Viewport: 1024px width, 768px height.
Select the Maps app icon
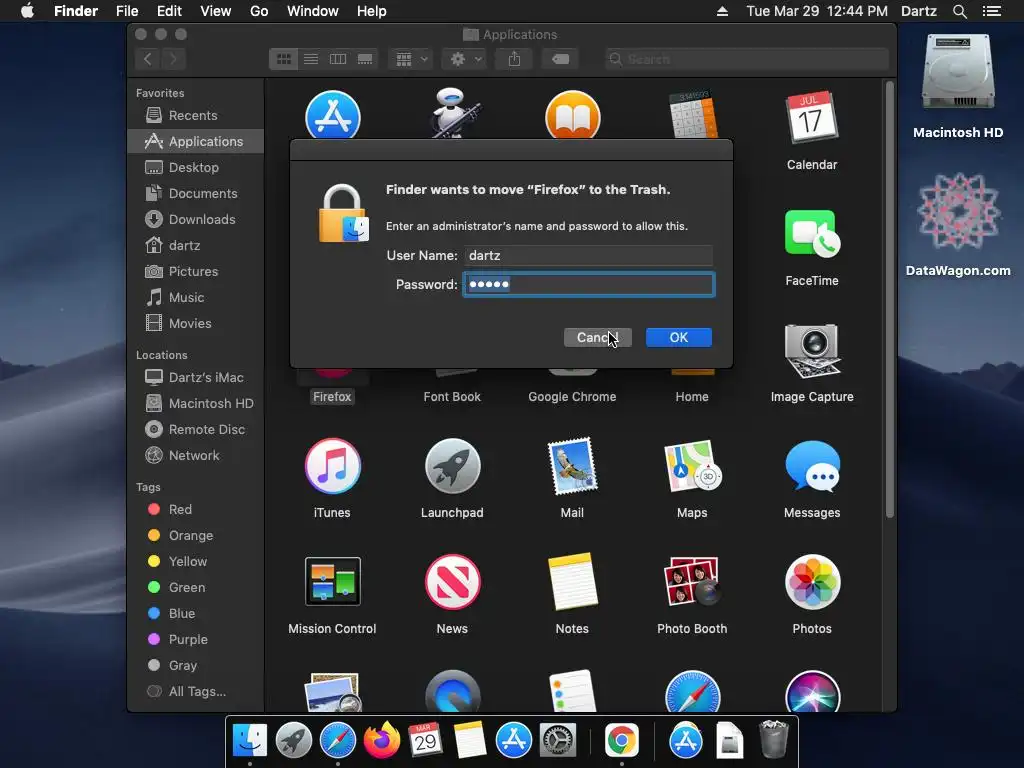click(692, 466)
